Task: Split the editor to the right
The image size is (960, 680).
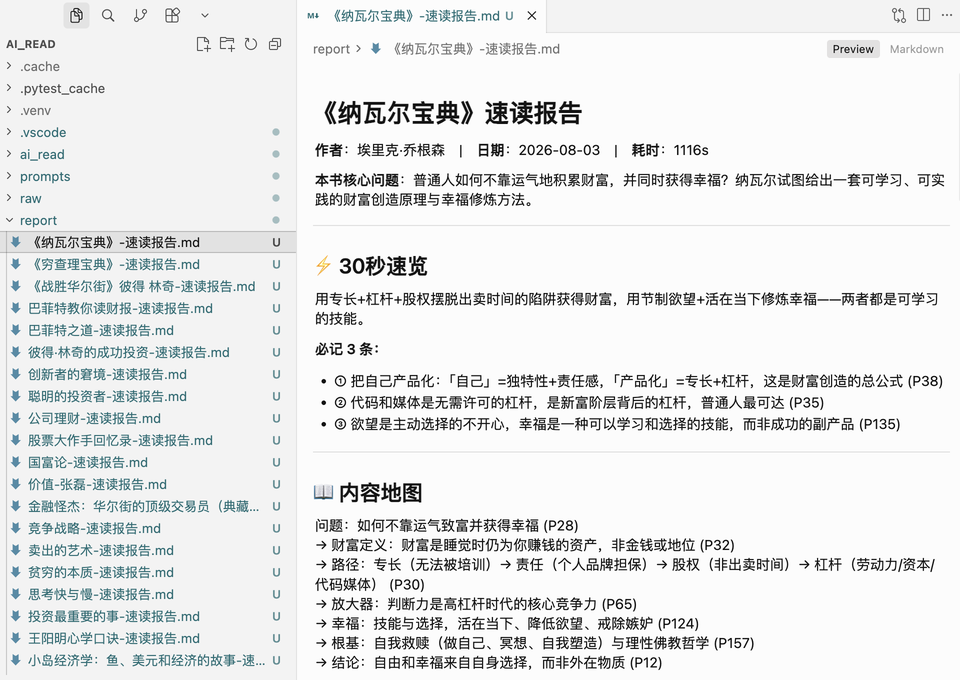Action: click(923, 15)
